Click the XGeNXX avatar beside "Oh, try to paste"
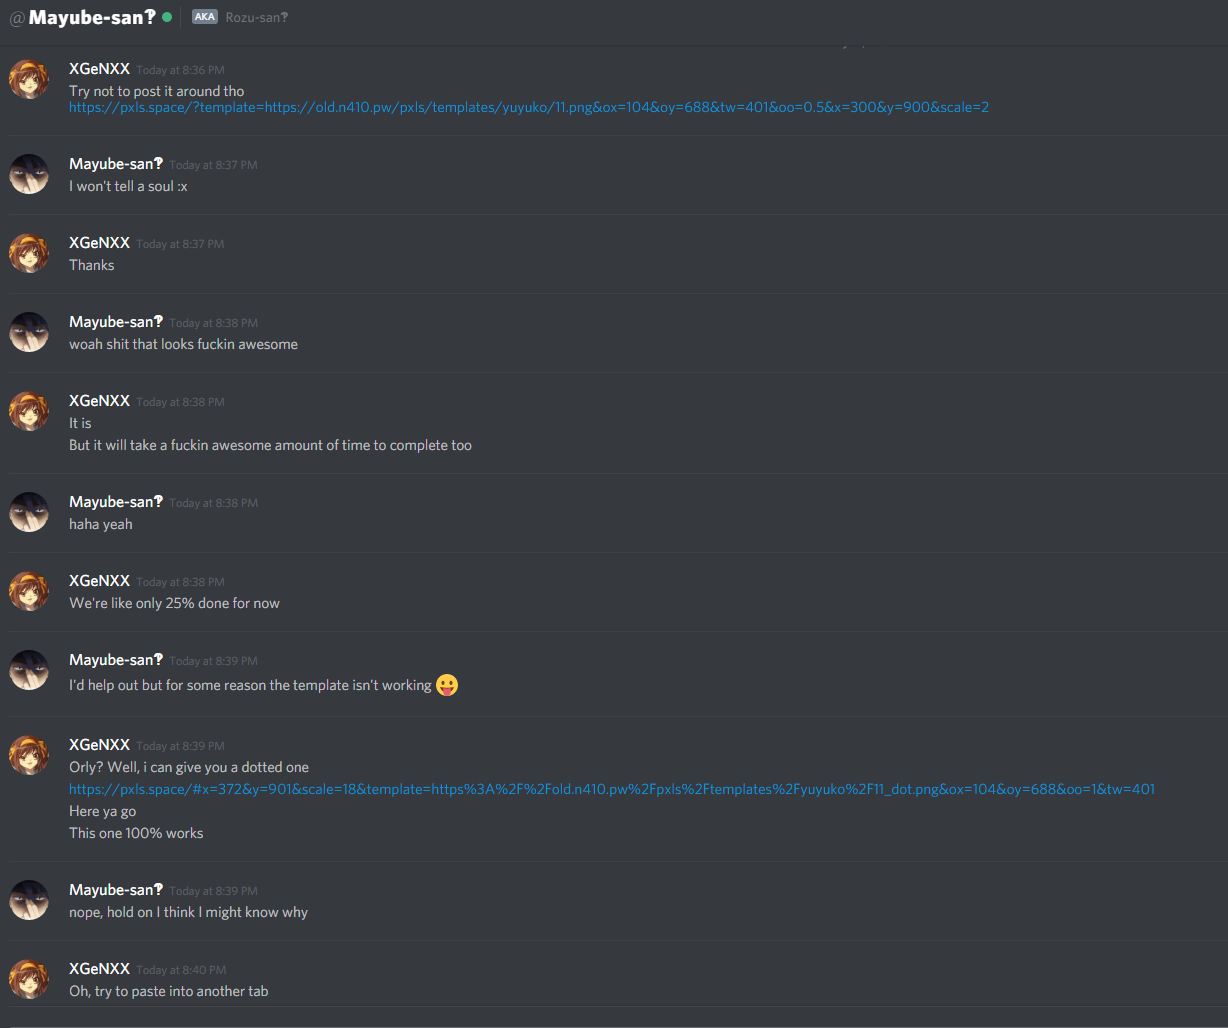The width and height of the screenshot is (1228, 1028). tap(29, 979)
